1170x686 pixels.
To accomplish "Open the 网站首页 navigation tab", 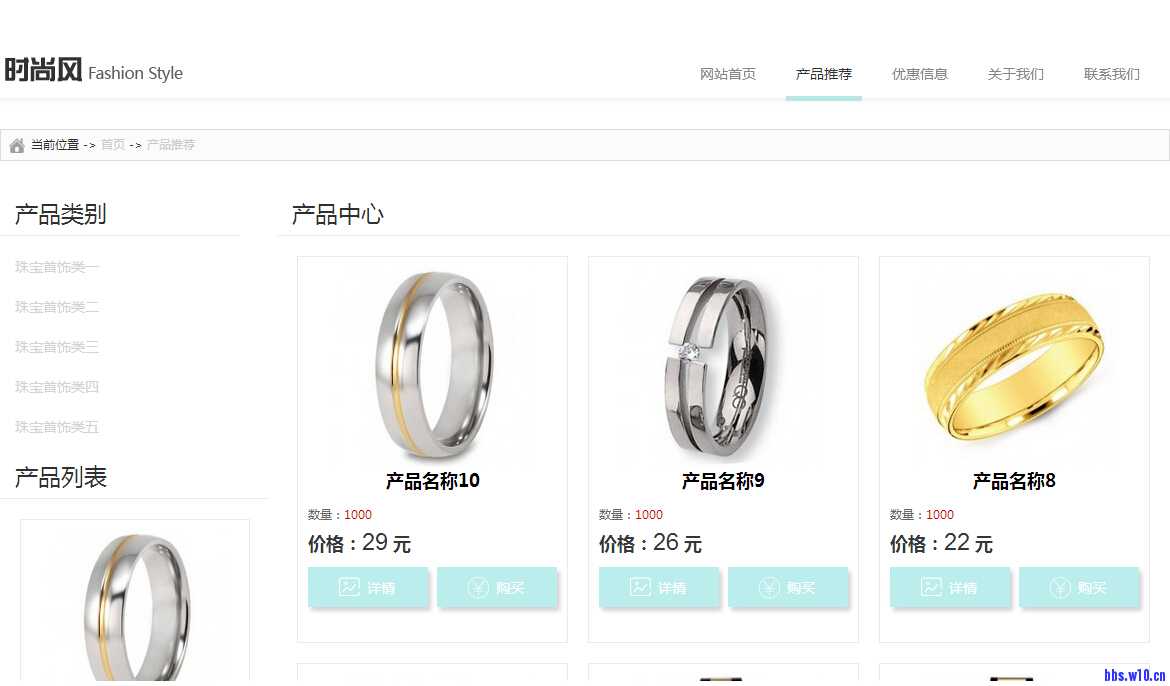I will (x=728, y=74).
